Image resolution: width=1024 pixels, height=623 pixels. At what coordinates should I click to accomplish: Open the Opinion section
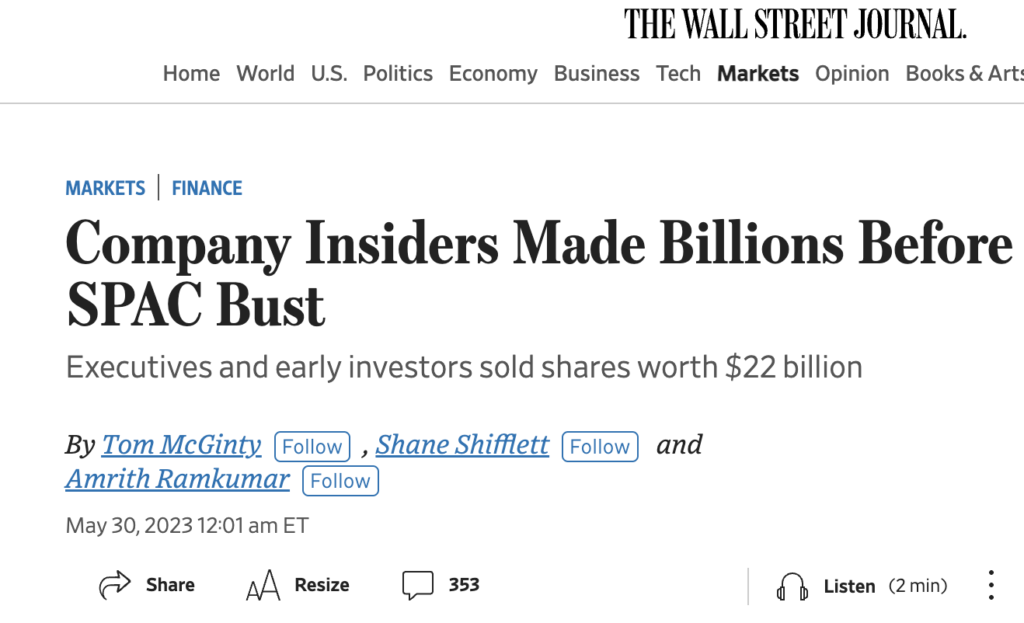pos(852,74)
